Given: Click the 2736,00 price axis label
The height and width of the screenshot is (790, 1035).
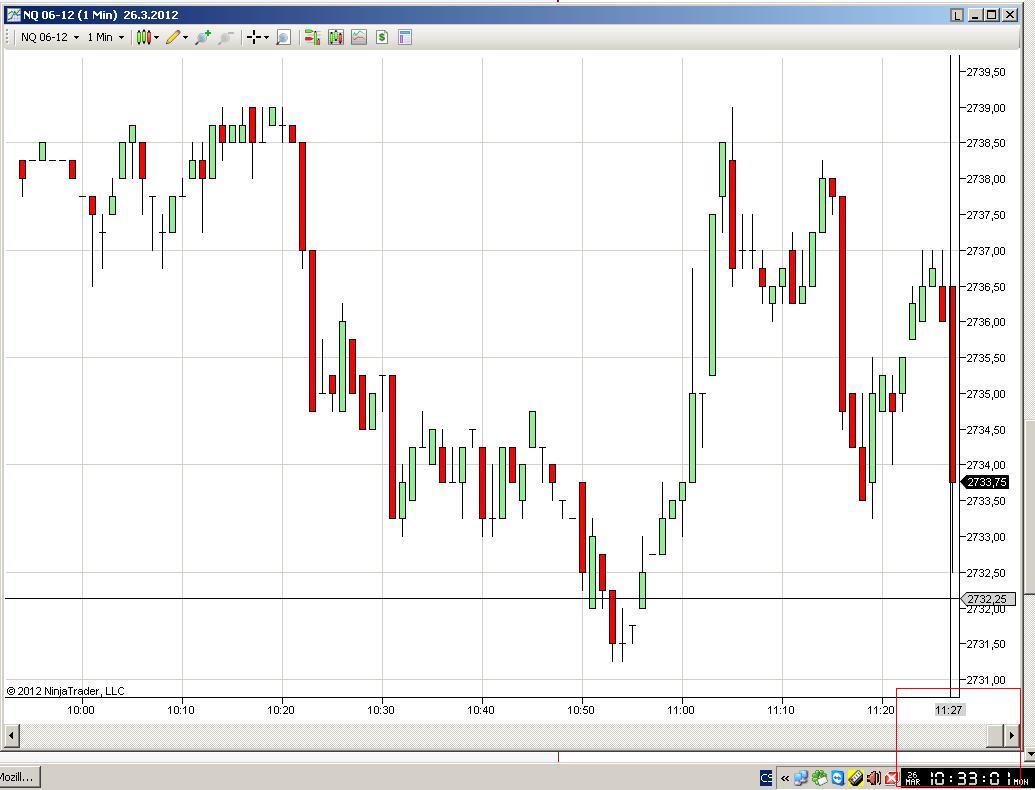Looking at the screenshot, I should pyautogui.click(x=986, y=322).
